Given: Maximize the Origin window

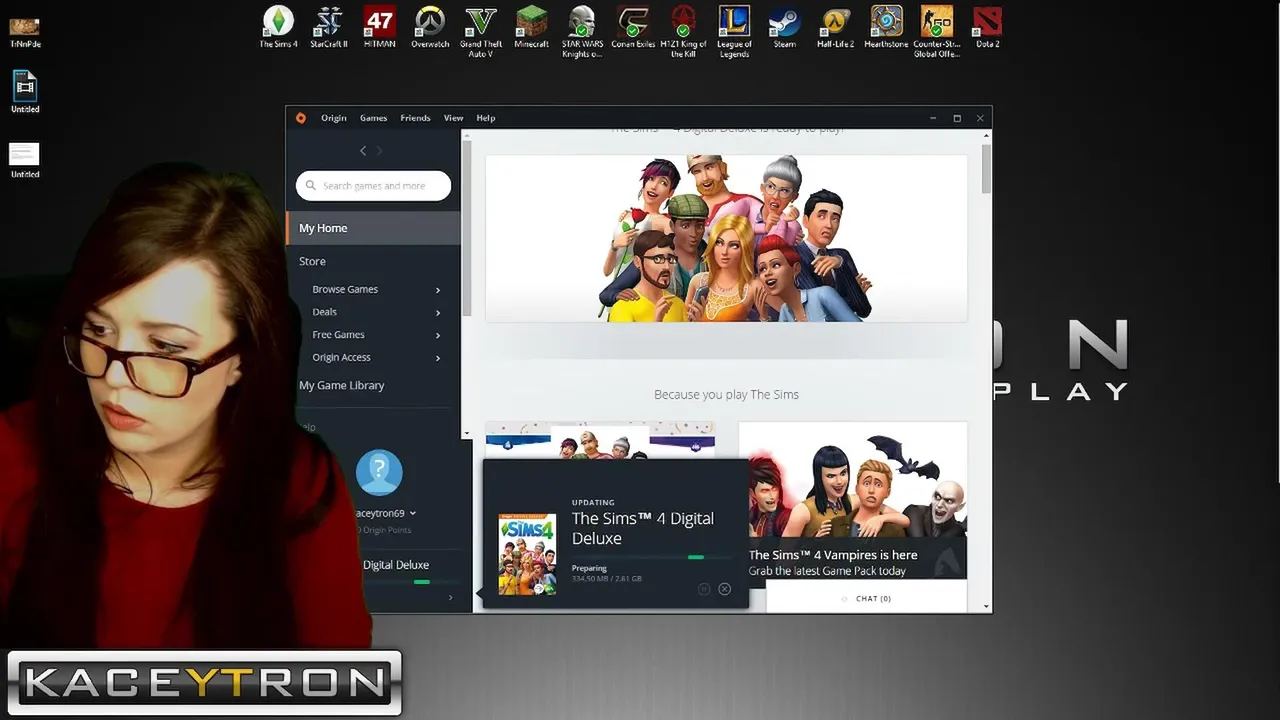Looking at the screenshot, I should (x=957, y=118).
